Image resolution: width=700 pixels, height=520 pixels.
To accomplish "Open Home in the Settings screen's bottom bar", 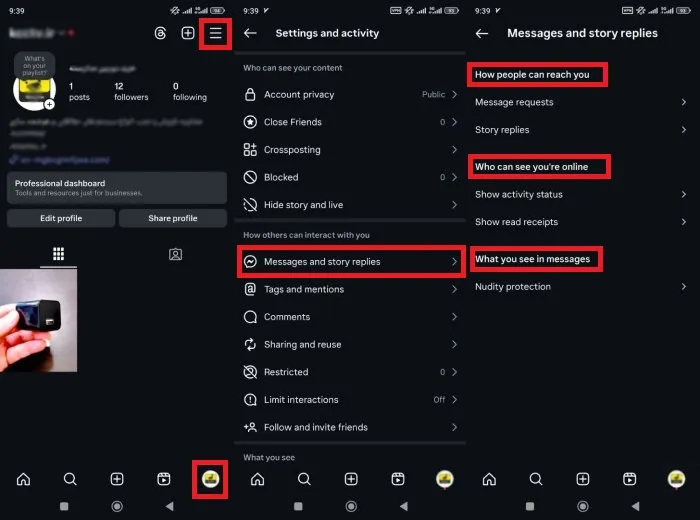I will pyautogui.click(x=258, y=479).
